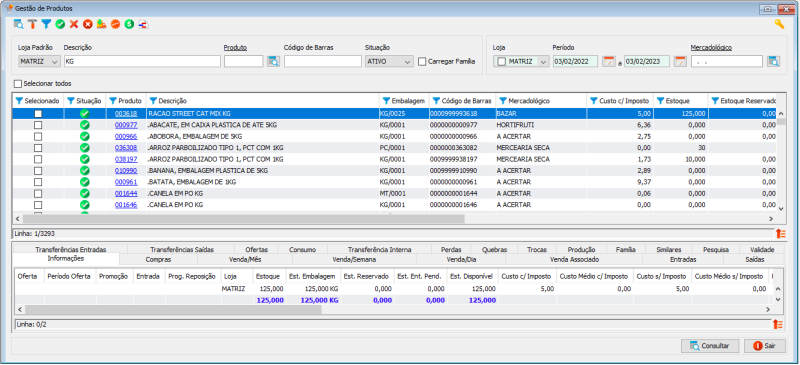Expand the Loja dropdown in period panel
This screenshot has height=365, width=800.
pos(543,61)
